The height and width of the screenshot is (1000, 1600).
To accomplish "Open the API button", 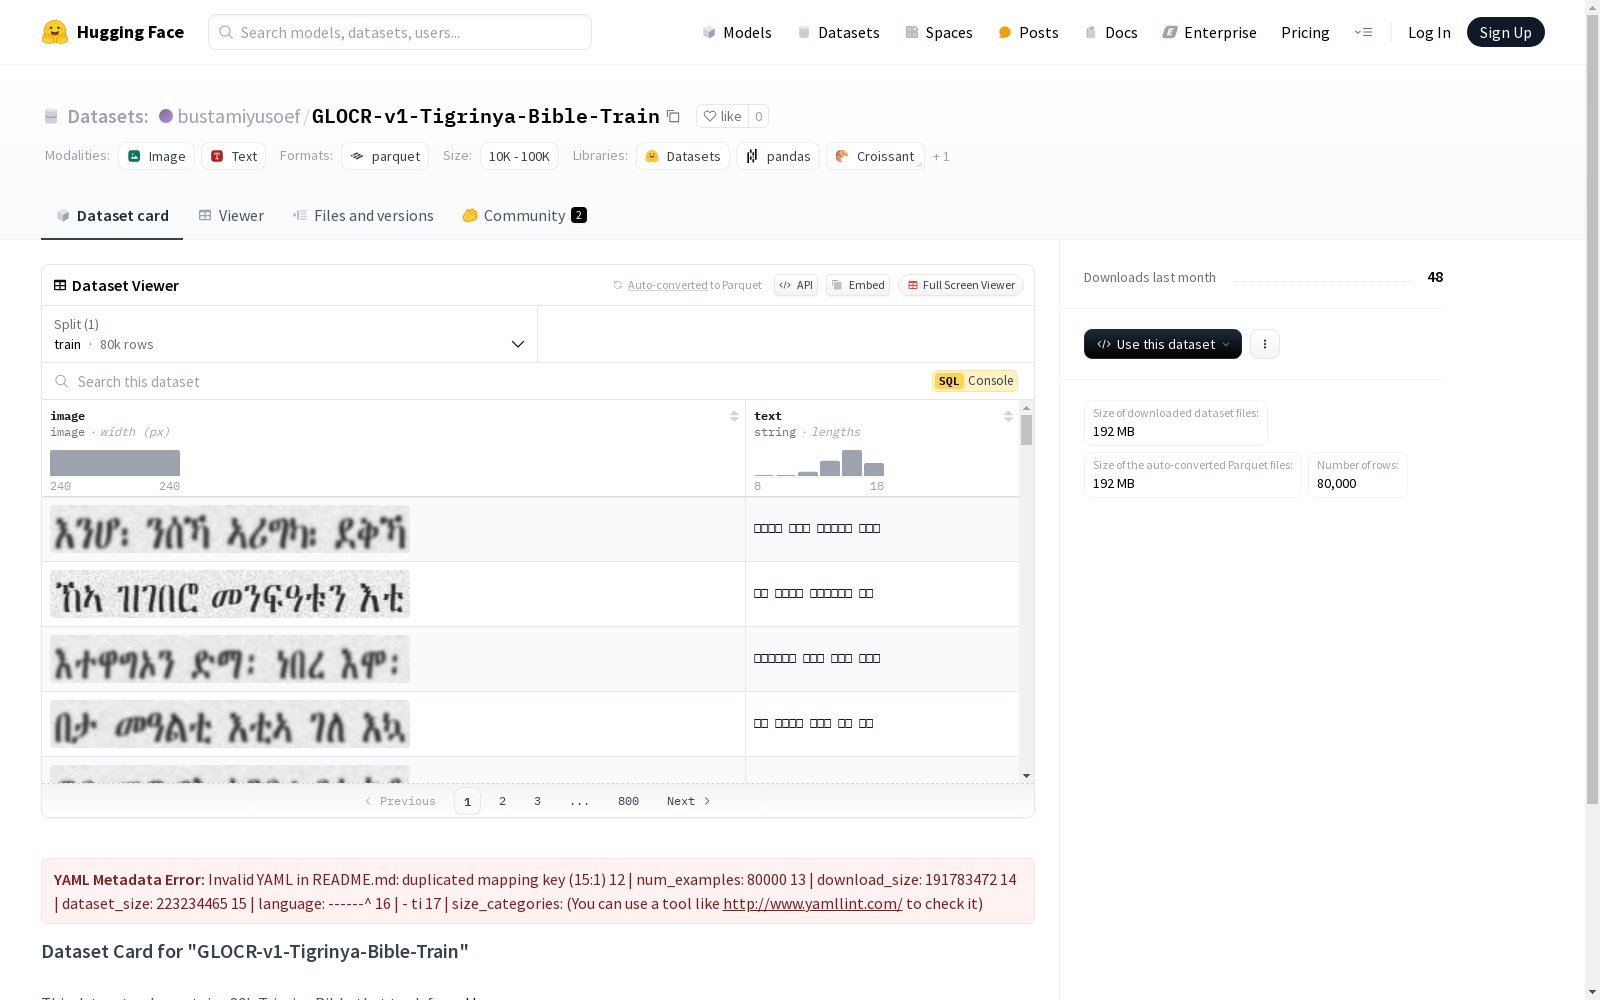I will pos(796,285).
